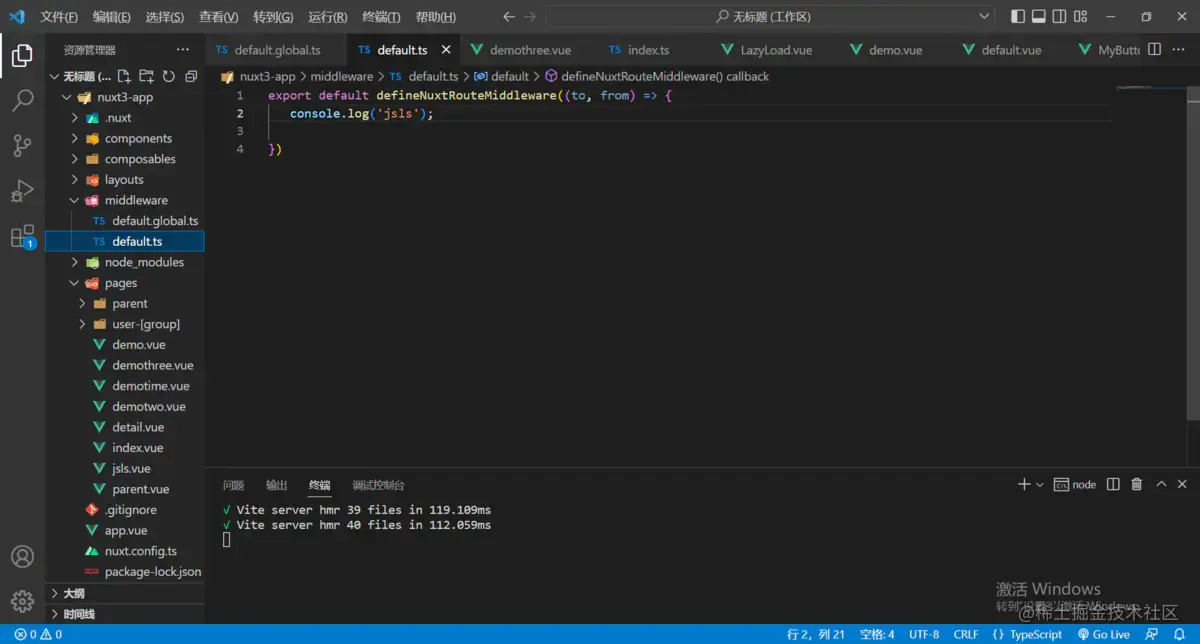Collapse the pages folder
The height and width of the screenshot is (644, 1200).
(75, 283)
